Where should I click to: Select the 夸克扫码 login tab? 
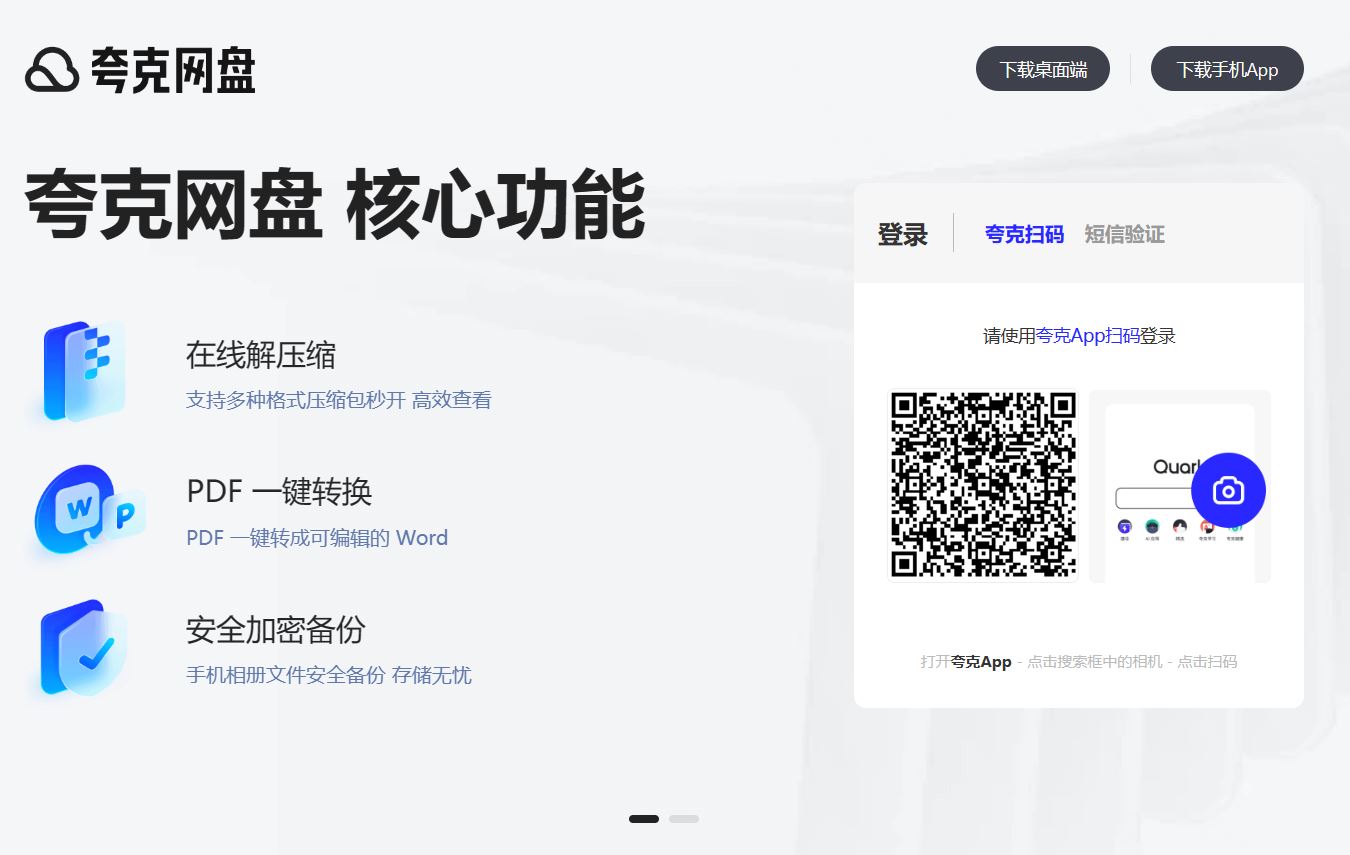[1023, 233]
